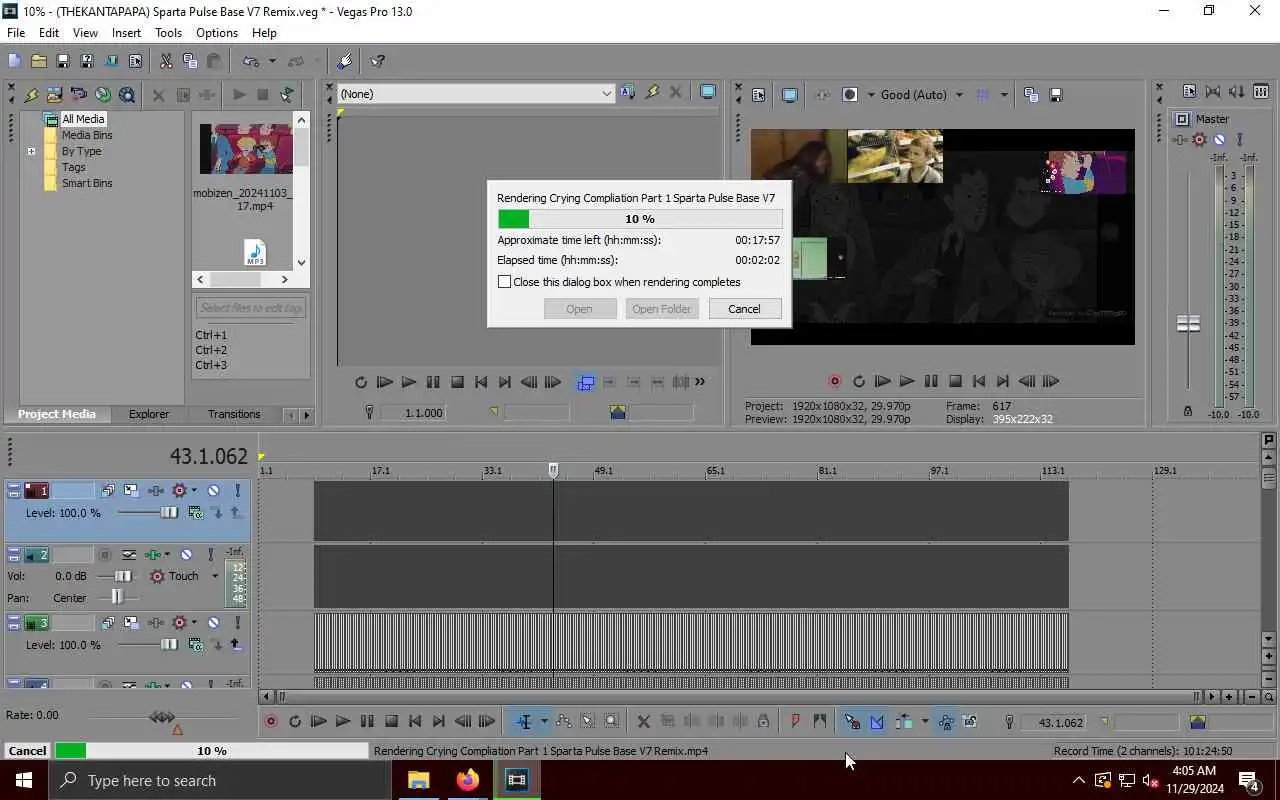Viewport: 1280px width, 800px height.
Task: Copy preview snapshot to clipboard
Action: click(x=1031, y=95)
